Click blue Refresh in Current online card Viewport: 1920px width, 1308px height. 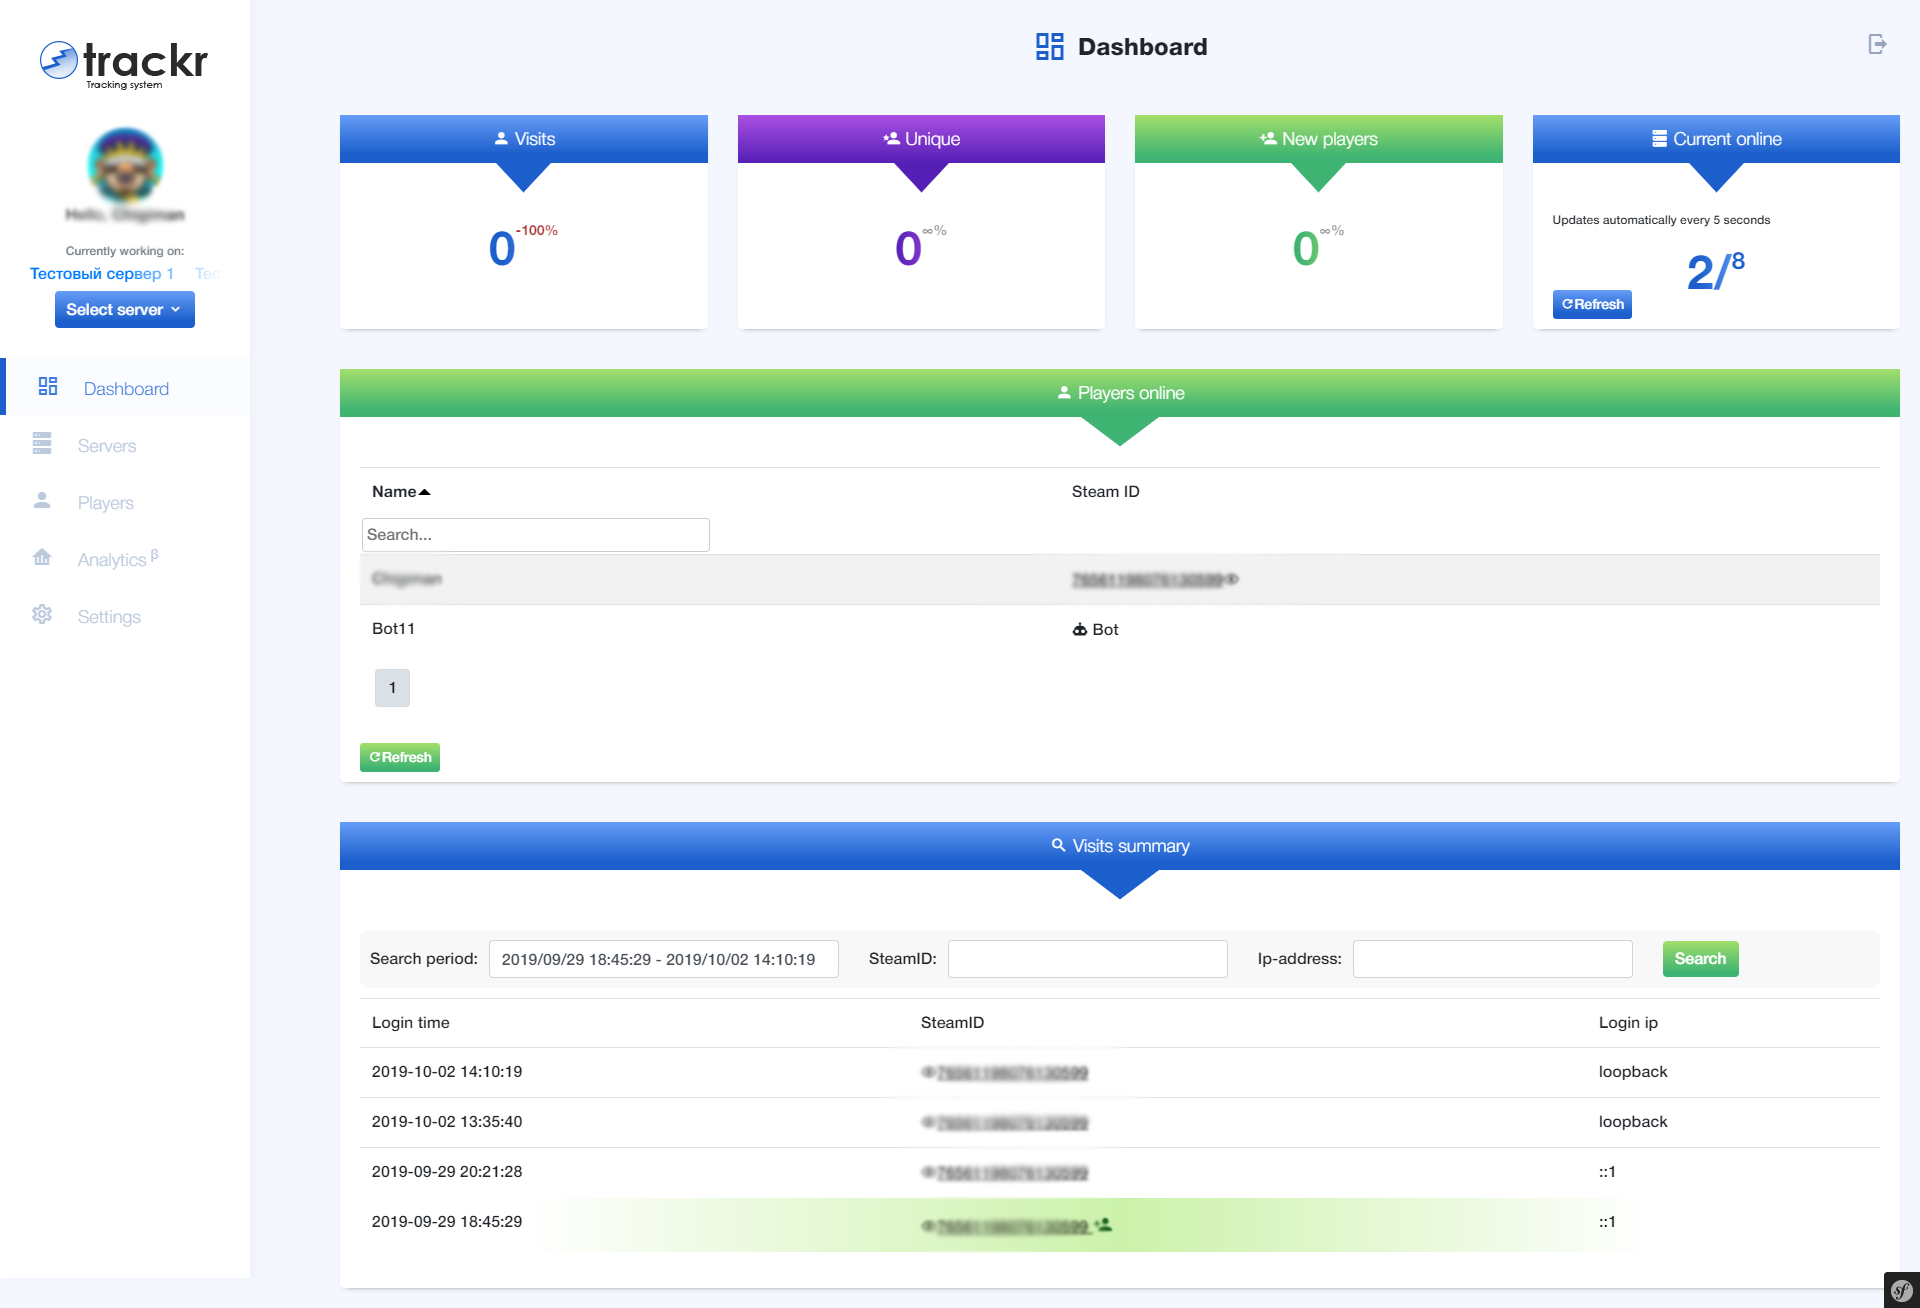[x=1592, y=305]
